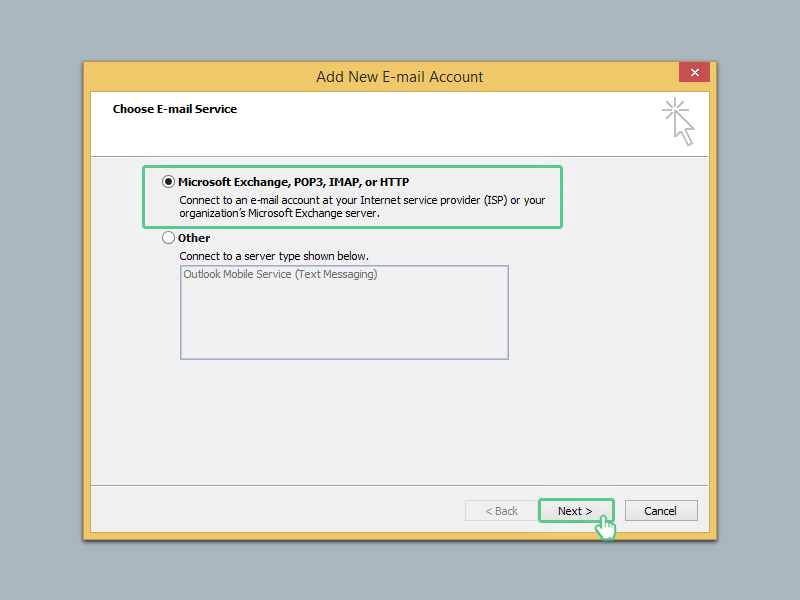
Task: Select the Other radio button
Action: [168, 238]
